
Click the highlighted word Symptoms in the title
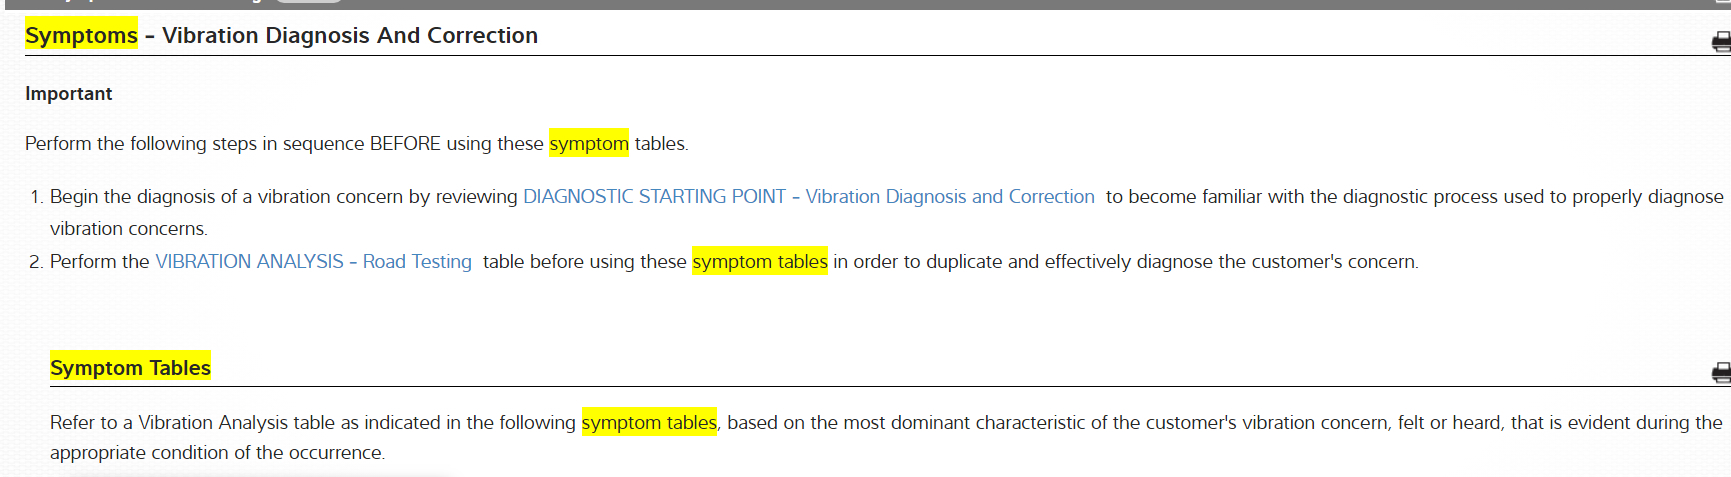pyautogui.click(x=81, y=36)
